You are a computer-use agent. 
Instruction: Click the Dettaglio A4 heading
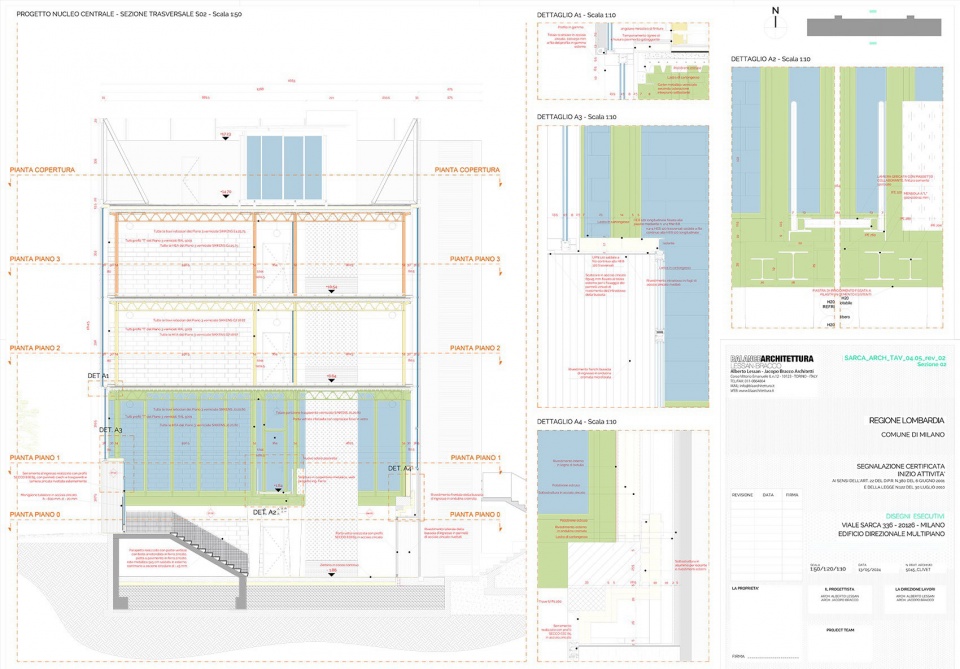(576, 421)
